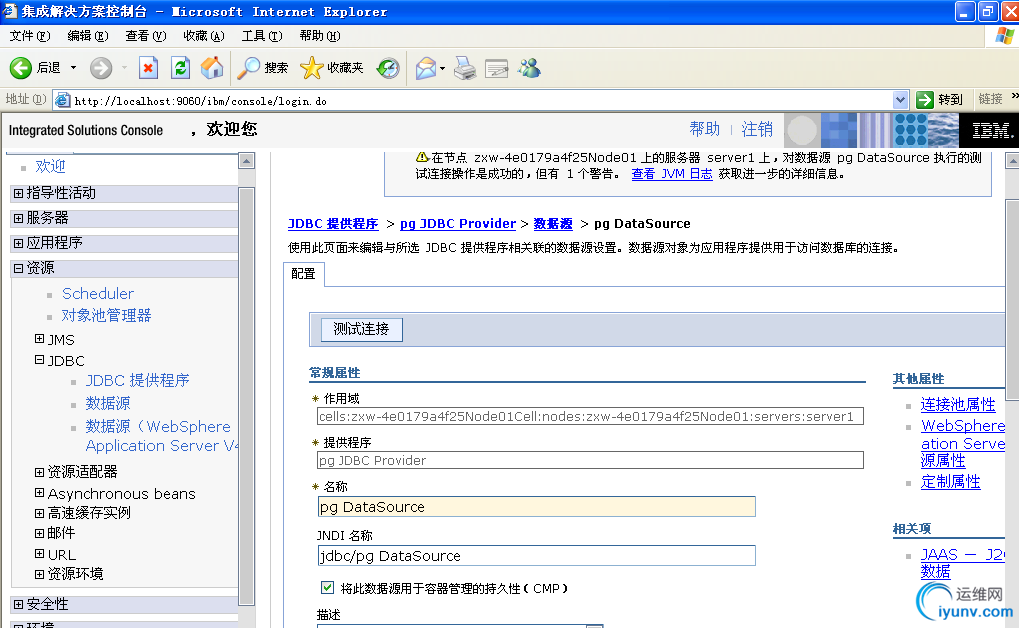This screenshot has height=628, width=1019.
Task: Follow the 查看 JVM 日志 link
Action: pos(672,174)
